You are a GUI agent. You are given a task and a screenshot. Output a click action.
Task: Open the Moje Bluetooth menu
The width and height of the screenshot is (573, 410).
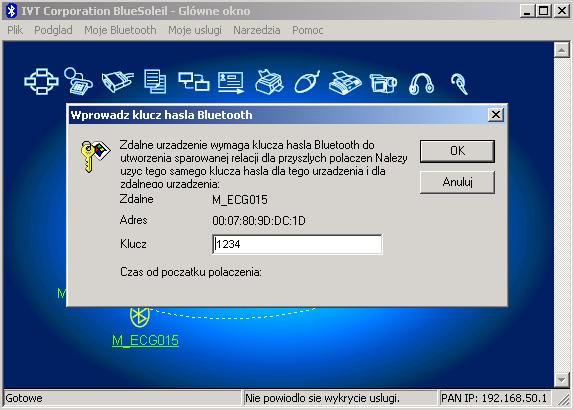click(x=120, y=30)
